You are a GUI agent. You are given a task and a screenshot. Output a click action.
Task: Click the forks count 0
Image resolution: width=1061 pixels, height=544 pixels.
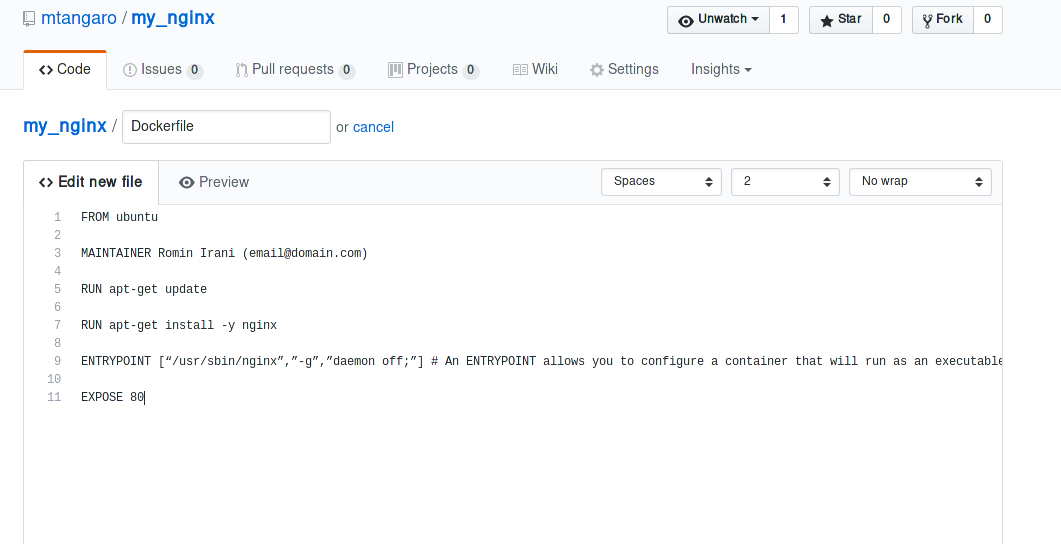[x=987, y=20]
